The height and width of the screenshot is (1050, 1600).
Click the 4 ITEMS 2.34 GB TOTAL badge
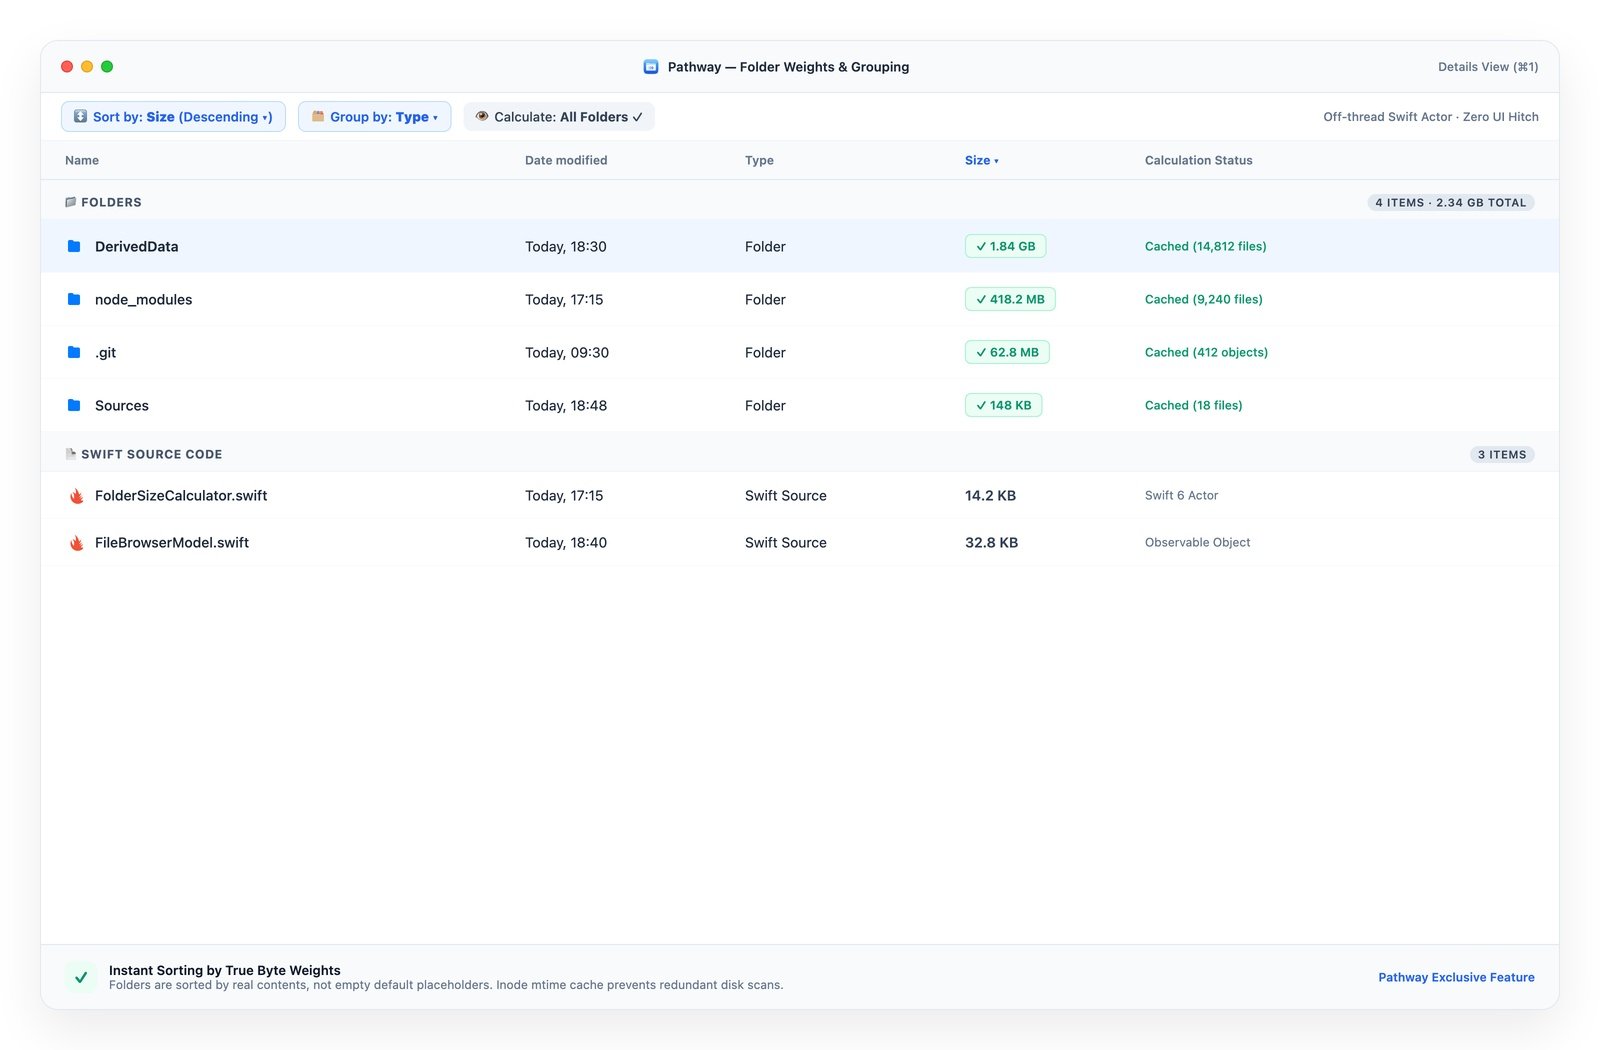1450,202
